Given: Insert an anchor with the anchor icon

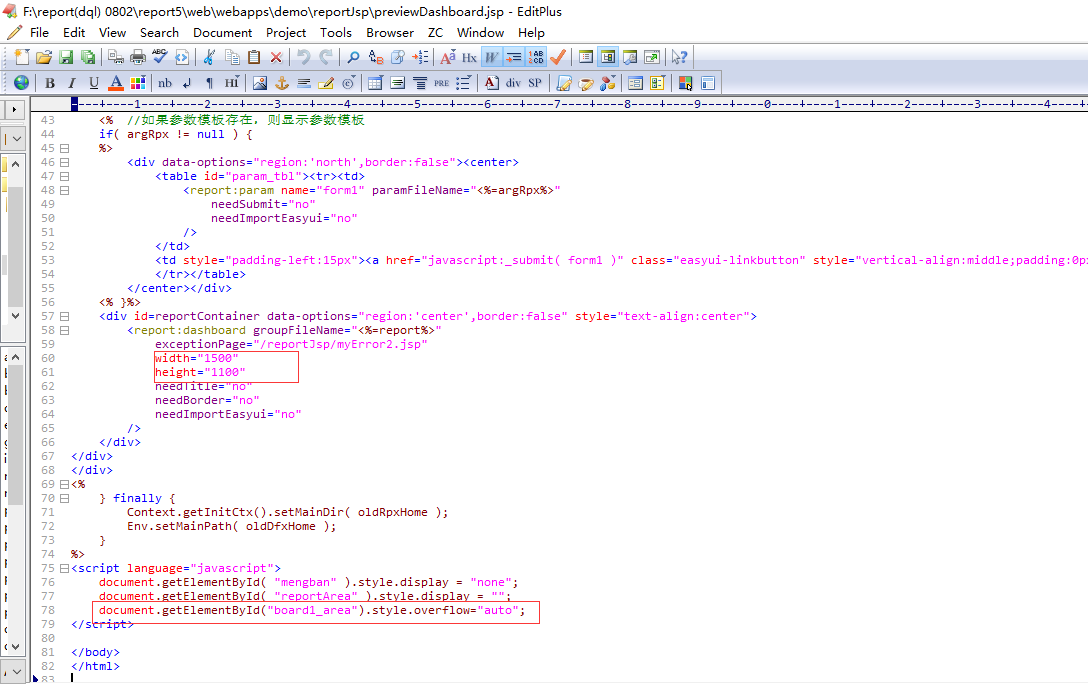Looking at the screenshot, I should pos(281,83).
